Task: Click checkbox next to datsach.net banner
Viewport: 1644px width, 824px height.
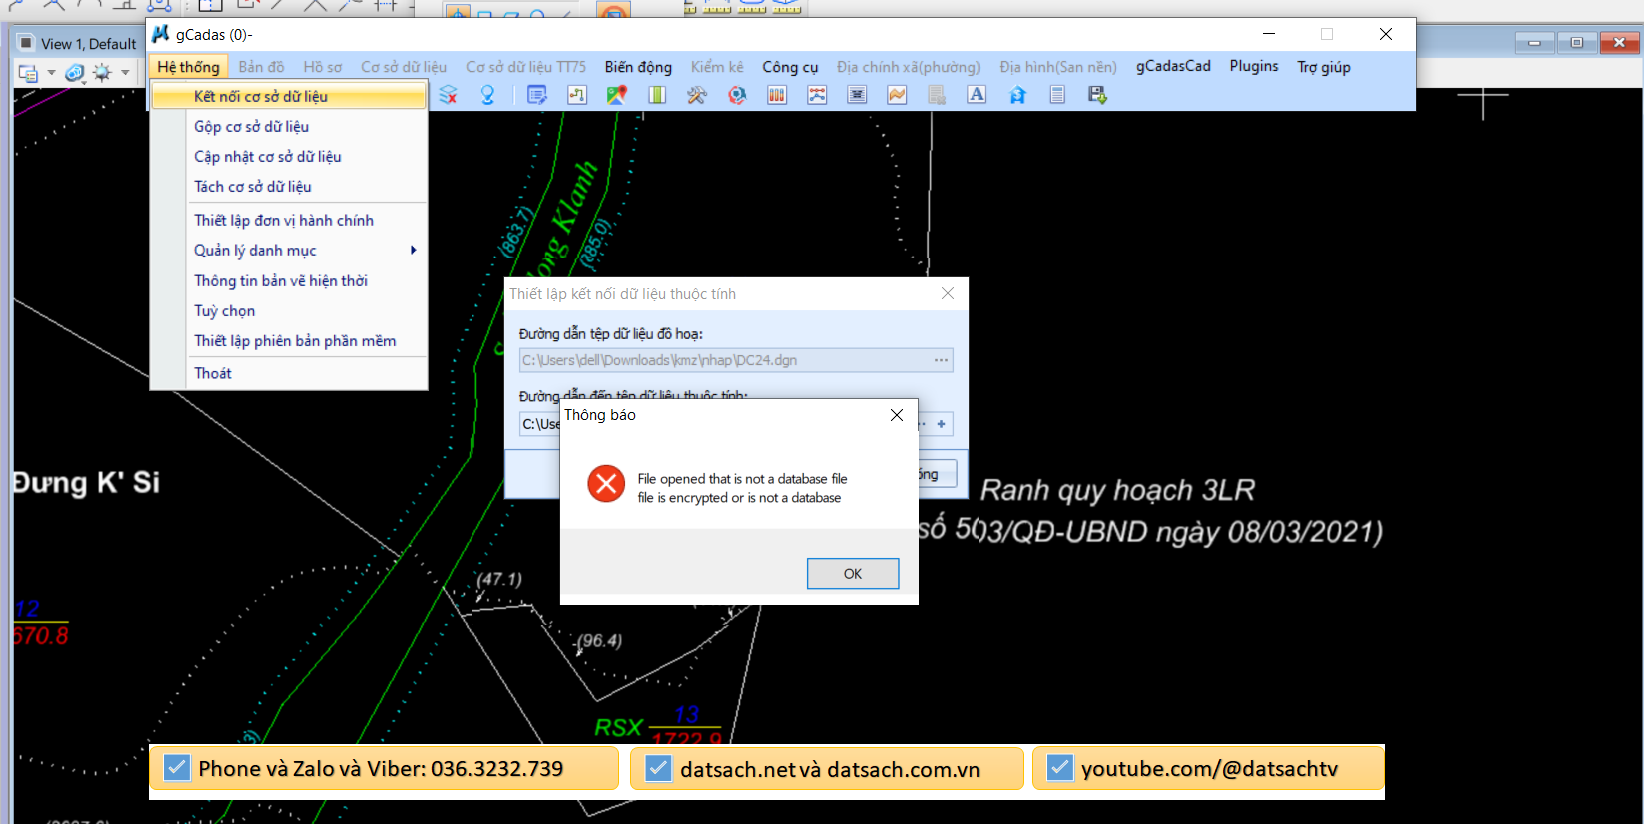Action: click(x=658, y=768)
